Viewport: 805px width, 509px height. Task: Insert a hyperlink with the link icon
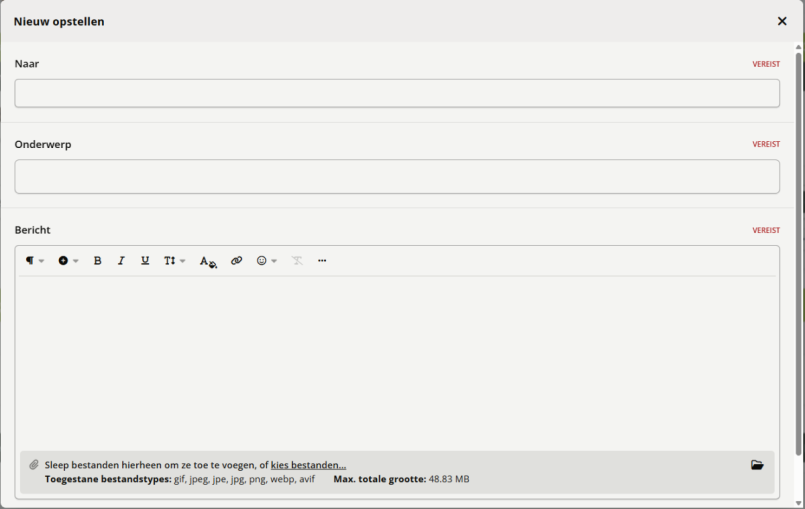(237, 261)
